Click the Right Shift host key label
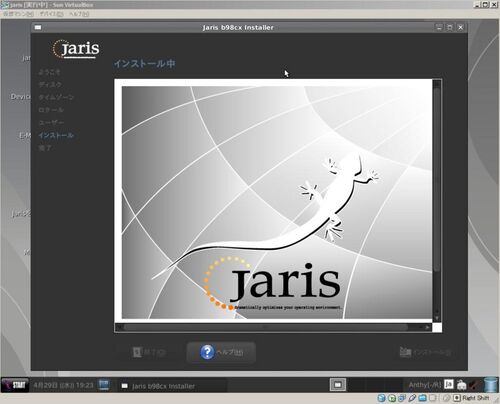This screenshot has width=500, height=404. pos(476,398)
